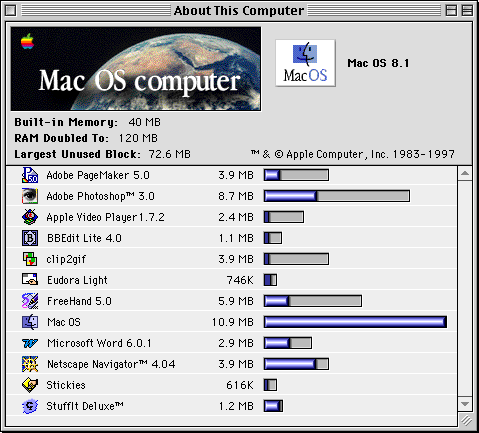Image resolution: width=479 pixels, height=433 pixels.
Task: Click the window zoom box
Action: pyautogui.click(x=451, y=11)
